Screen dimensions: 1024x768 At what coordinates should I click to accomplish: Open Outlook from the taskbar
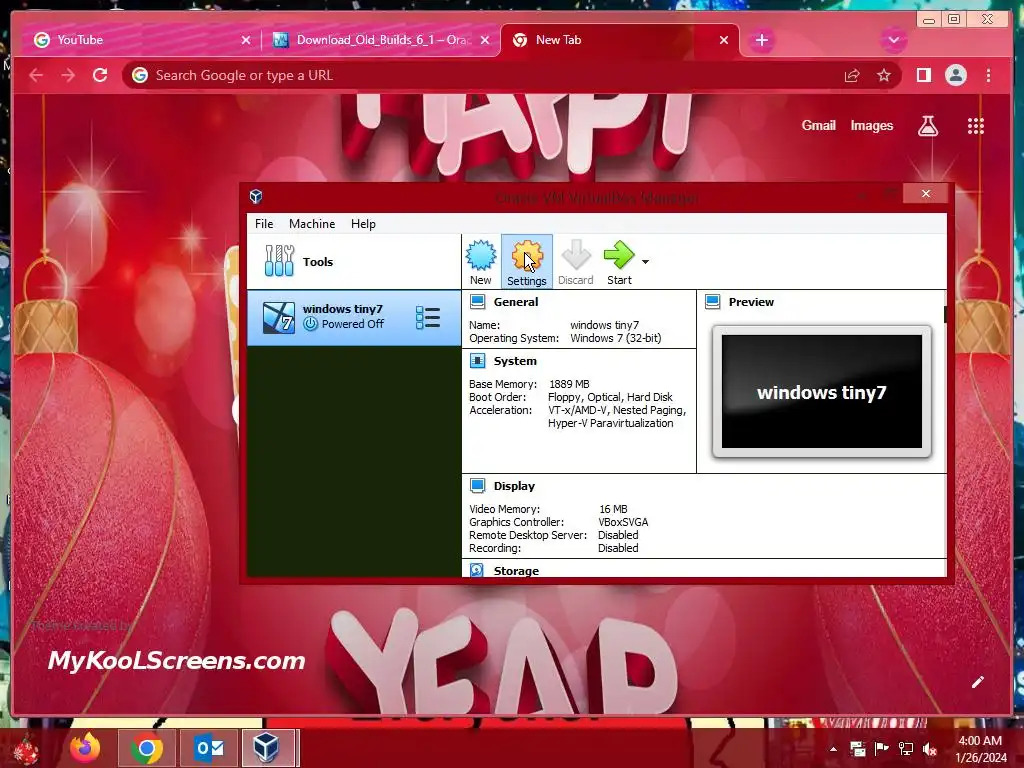click(x=209, y=748)
